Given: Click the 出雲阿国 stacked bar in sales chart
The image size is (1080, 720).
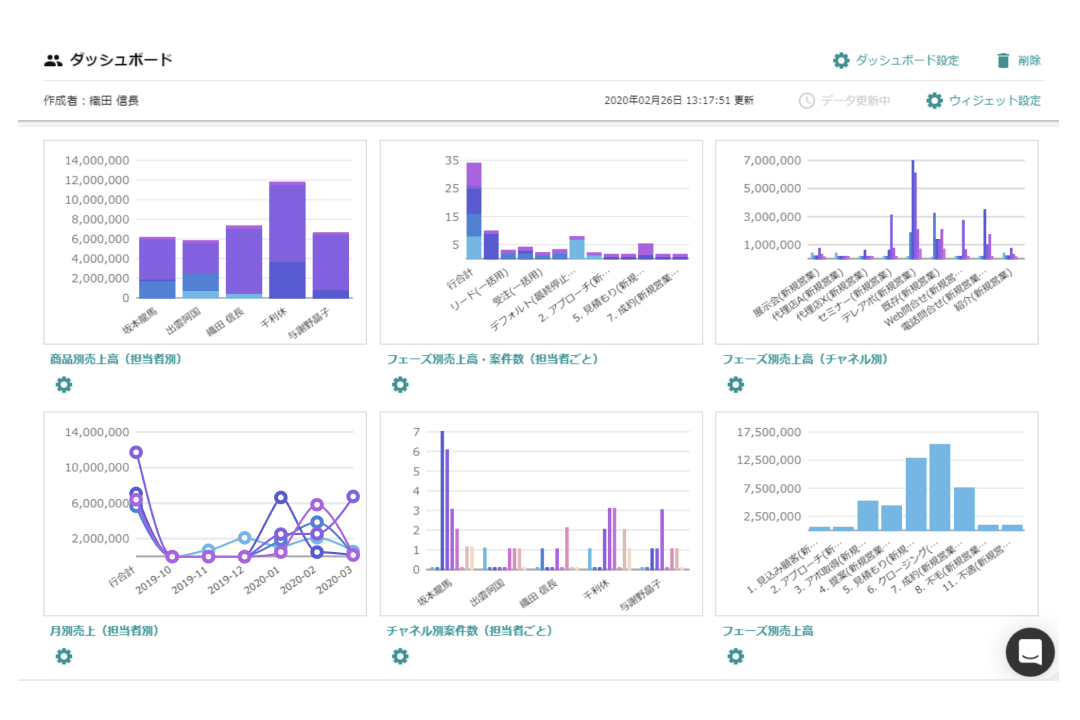Looking at the screenshot, I should (x=200, y=269).
